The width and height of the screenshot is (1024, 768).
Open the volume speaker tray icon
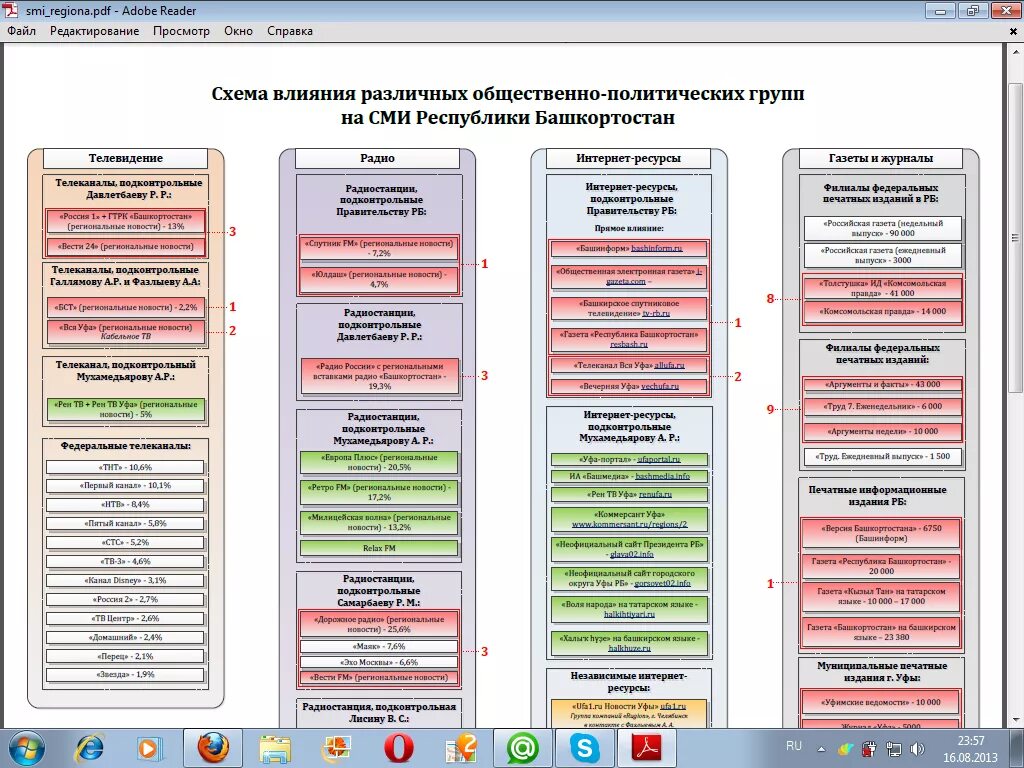(917, 749)
